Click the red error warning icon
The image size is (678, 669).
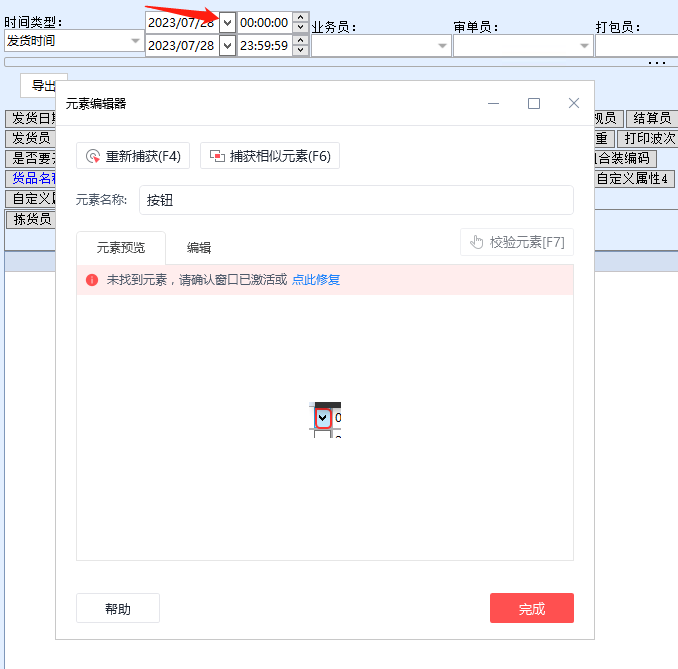(92, 280)
